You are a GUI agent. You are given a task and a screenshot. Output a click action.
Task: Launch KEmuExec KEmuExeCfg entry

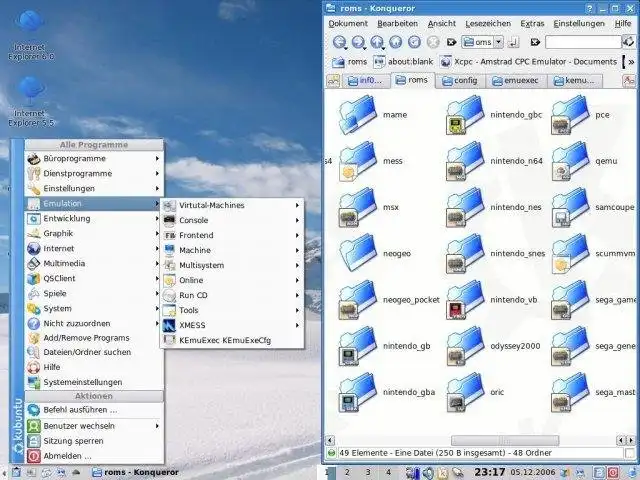232,340
